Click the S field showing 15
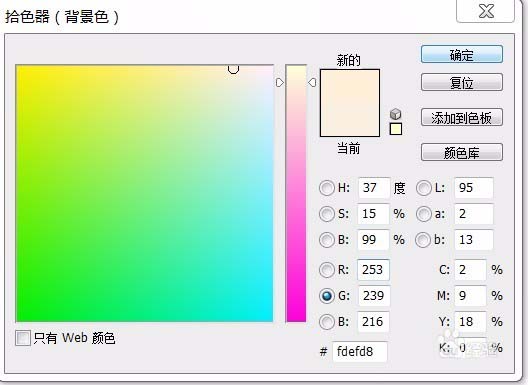This screenshot has width=528, height=385. (x=373, y=214)
